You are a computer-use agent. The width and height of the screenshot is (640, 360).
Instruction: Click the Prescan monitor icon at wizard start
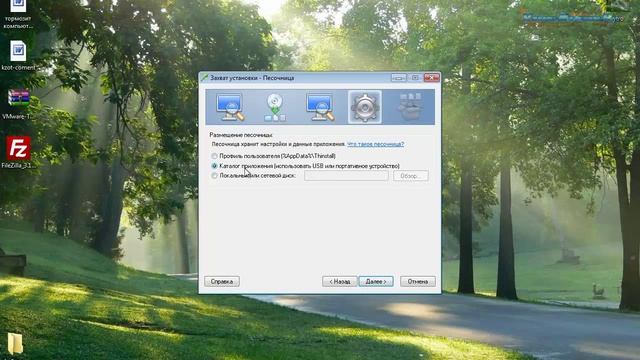pos(231,107)
